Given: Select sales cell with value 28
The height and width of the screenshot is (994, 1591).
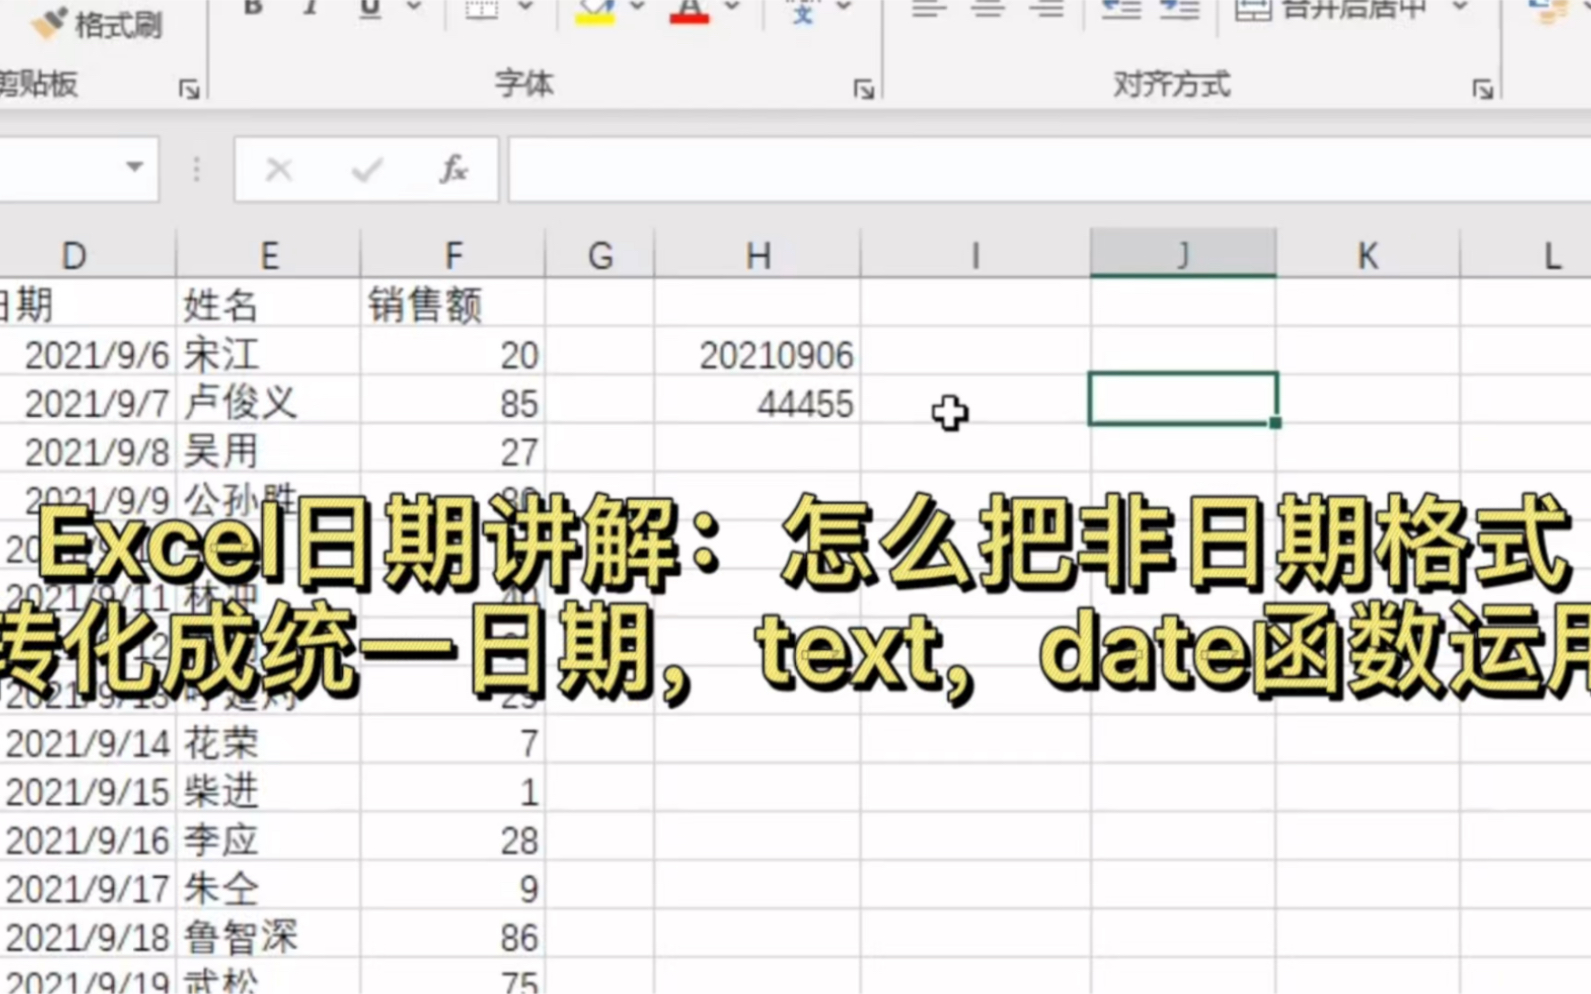Looking at the screenshot, I should (x=453, y=839).
